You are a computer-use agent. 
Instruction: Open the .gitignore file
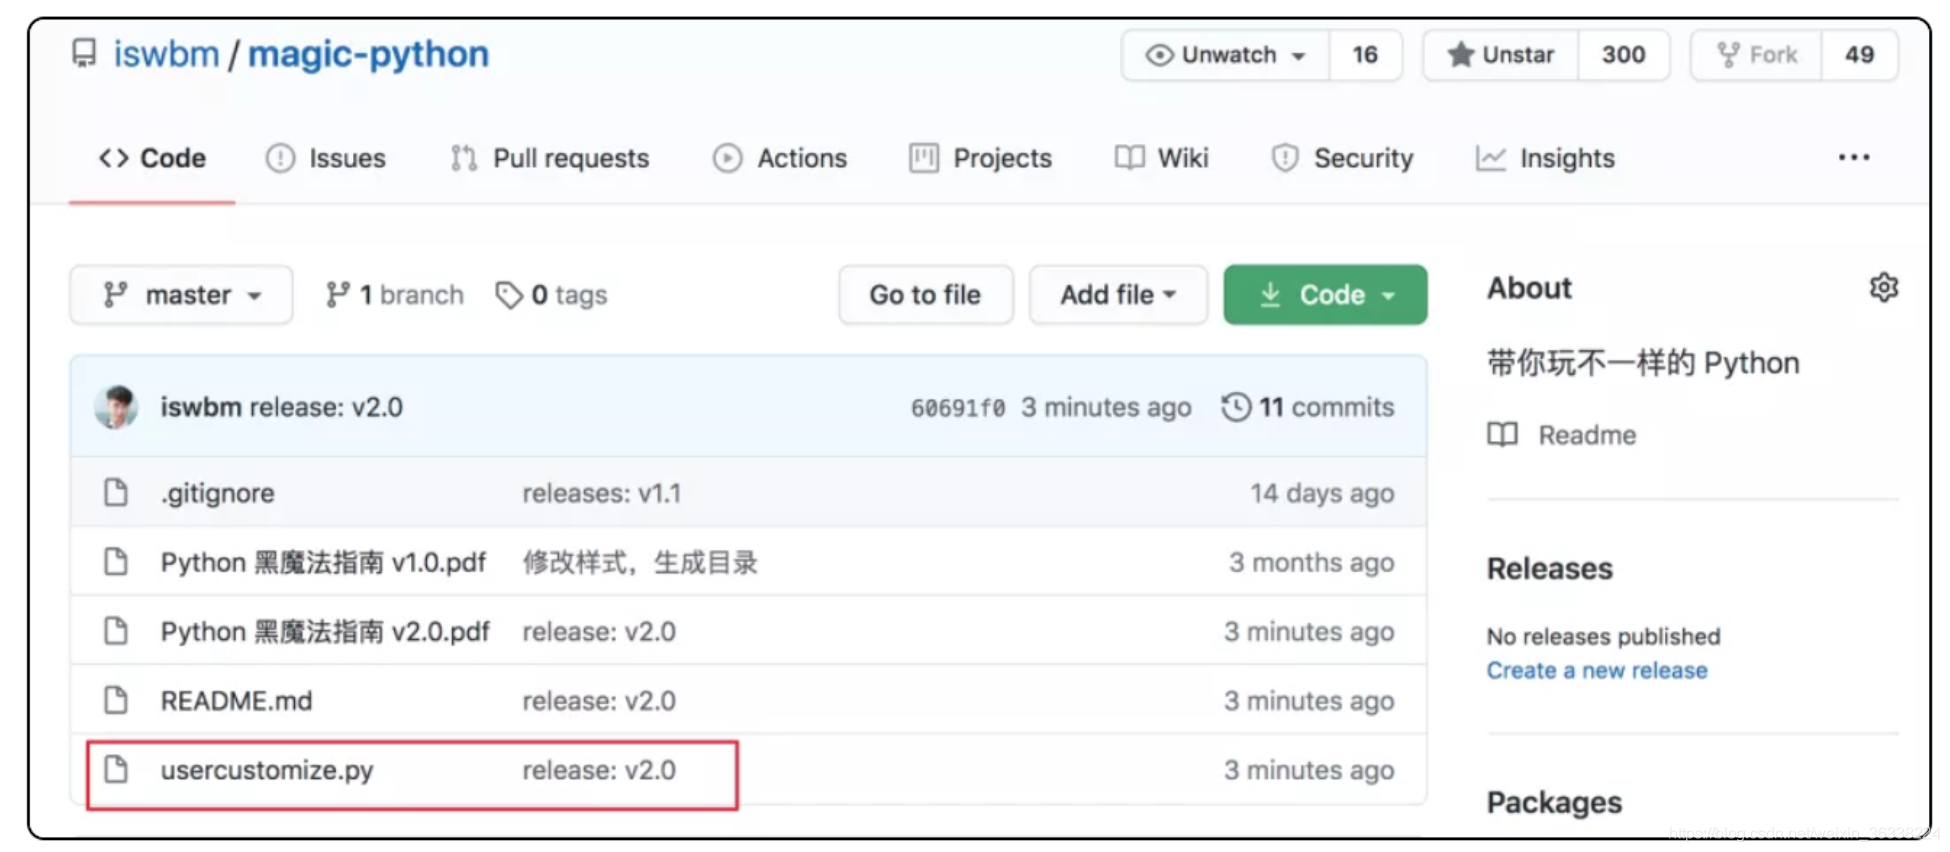[217, 493]
